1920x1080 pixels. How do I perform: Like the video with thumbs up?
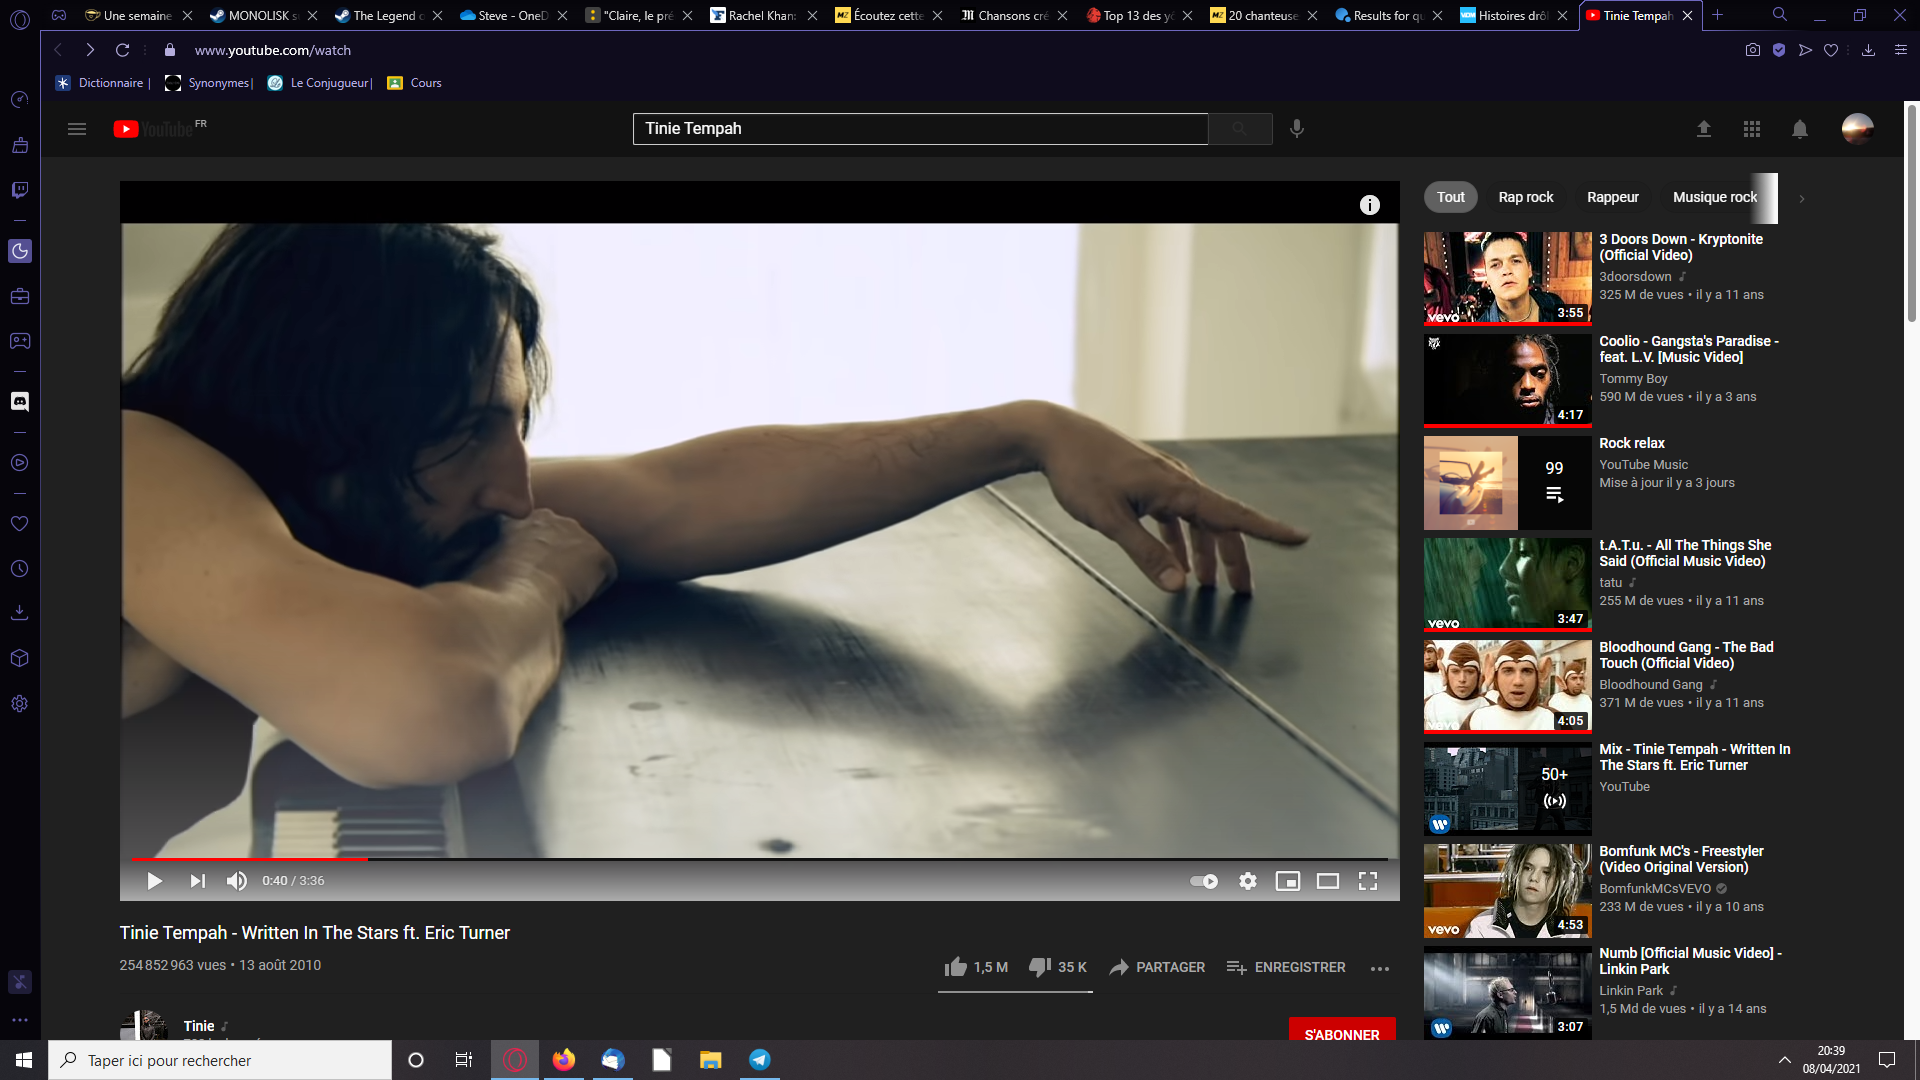[976, 967]
